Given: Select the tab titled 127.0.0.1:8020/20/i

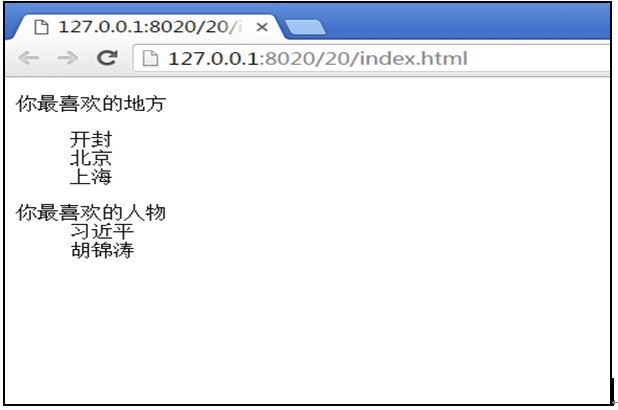Looking at the screenshot, I should 149,27.
